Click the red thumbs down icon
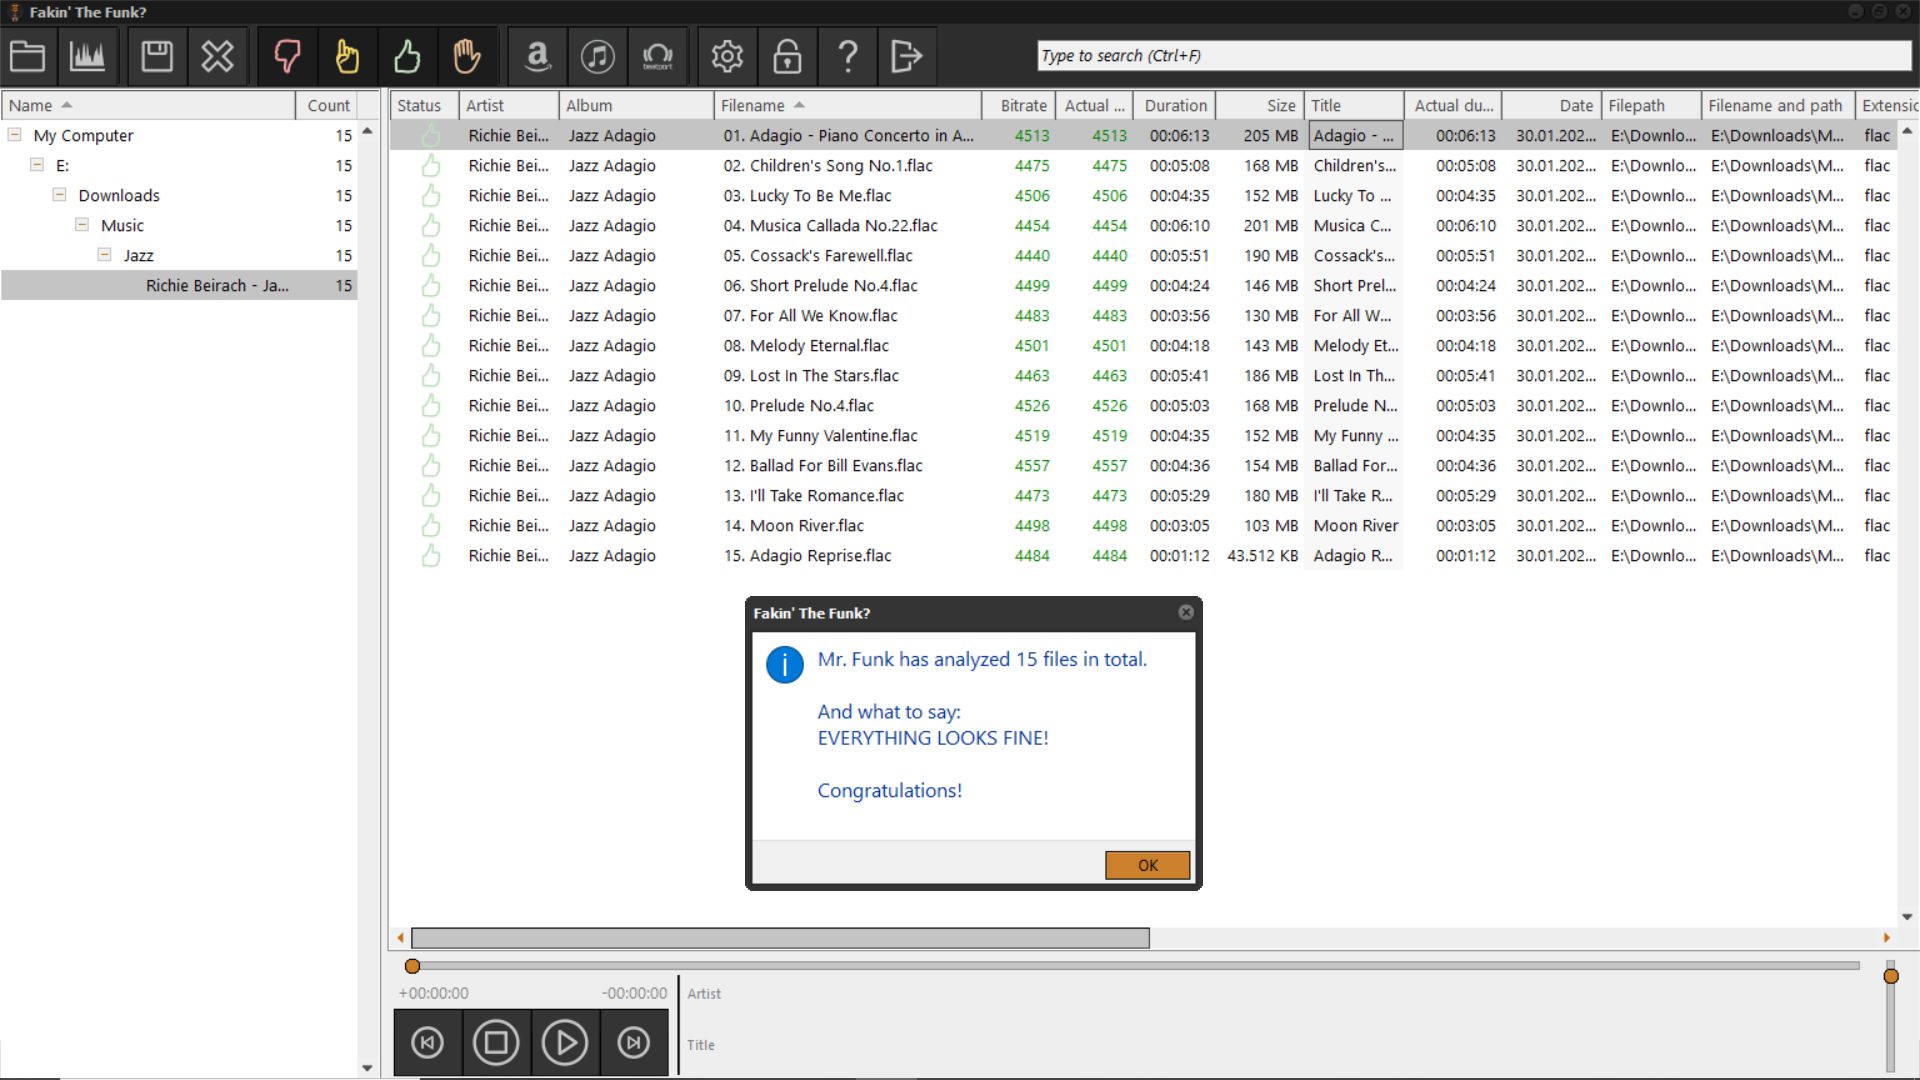1920x1080 pixels. pos(287,56)
